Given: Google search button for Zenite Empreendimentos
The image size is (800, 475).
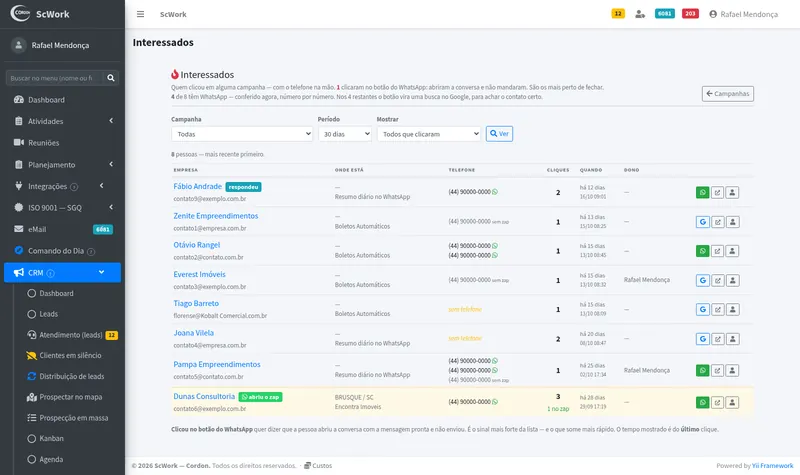Looking at the screenshot, I should coord(703,222).
